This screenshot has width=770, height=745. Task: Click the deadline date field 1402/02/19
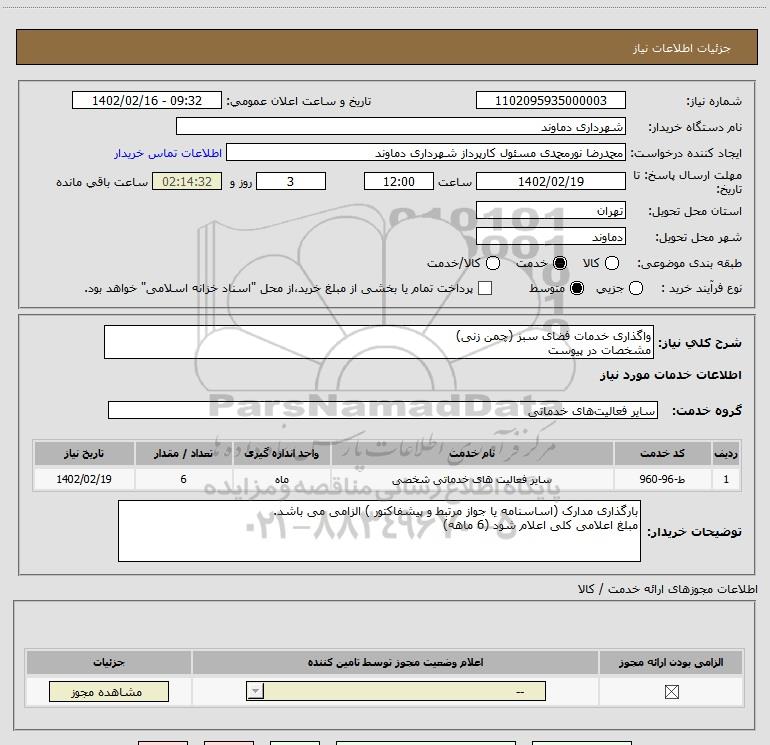pos(550,181)
